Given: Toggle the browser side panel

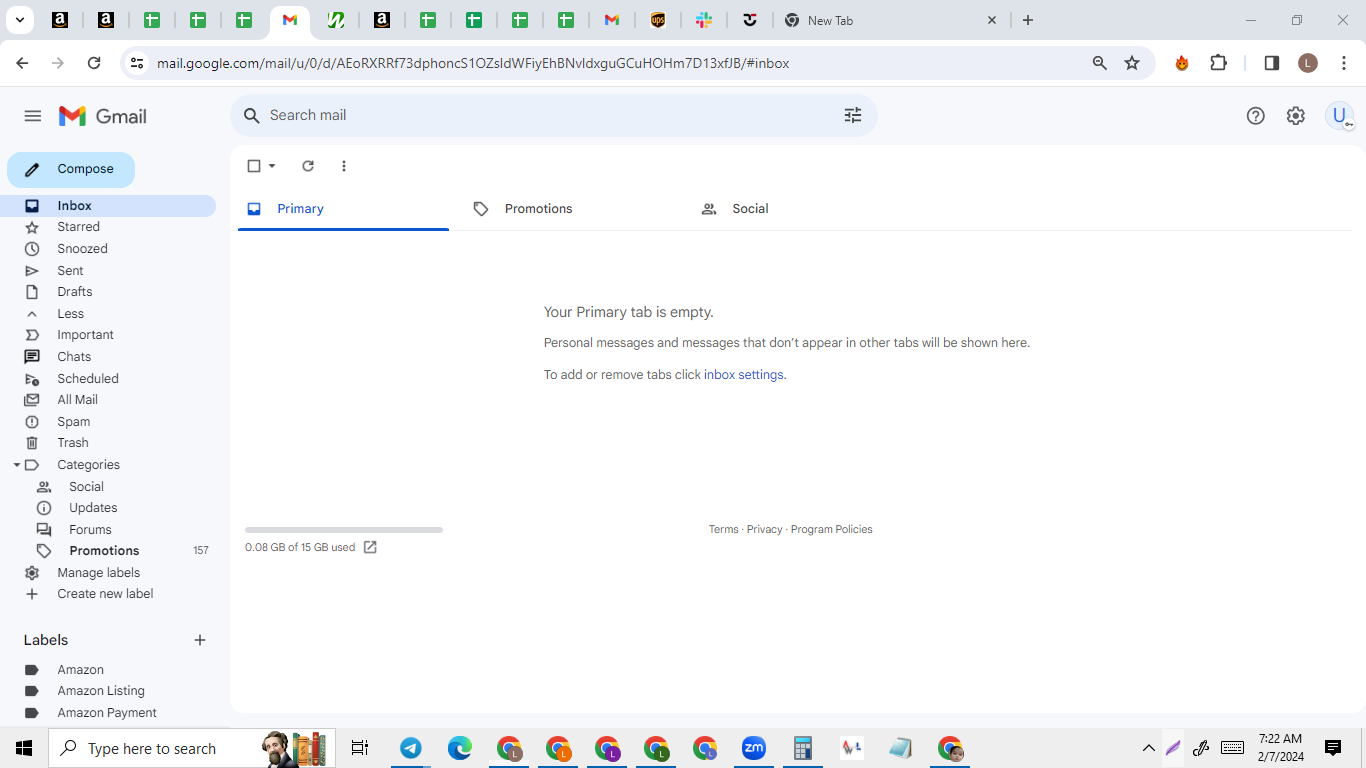Looking at the screenshot, I should pos(1272,63).
